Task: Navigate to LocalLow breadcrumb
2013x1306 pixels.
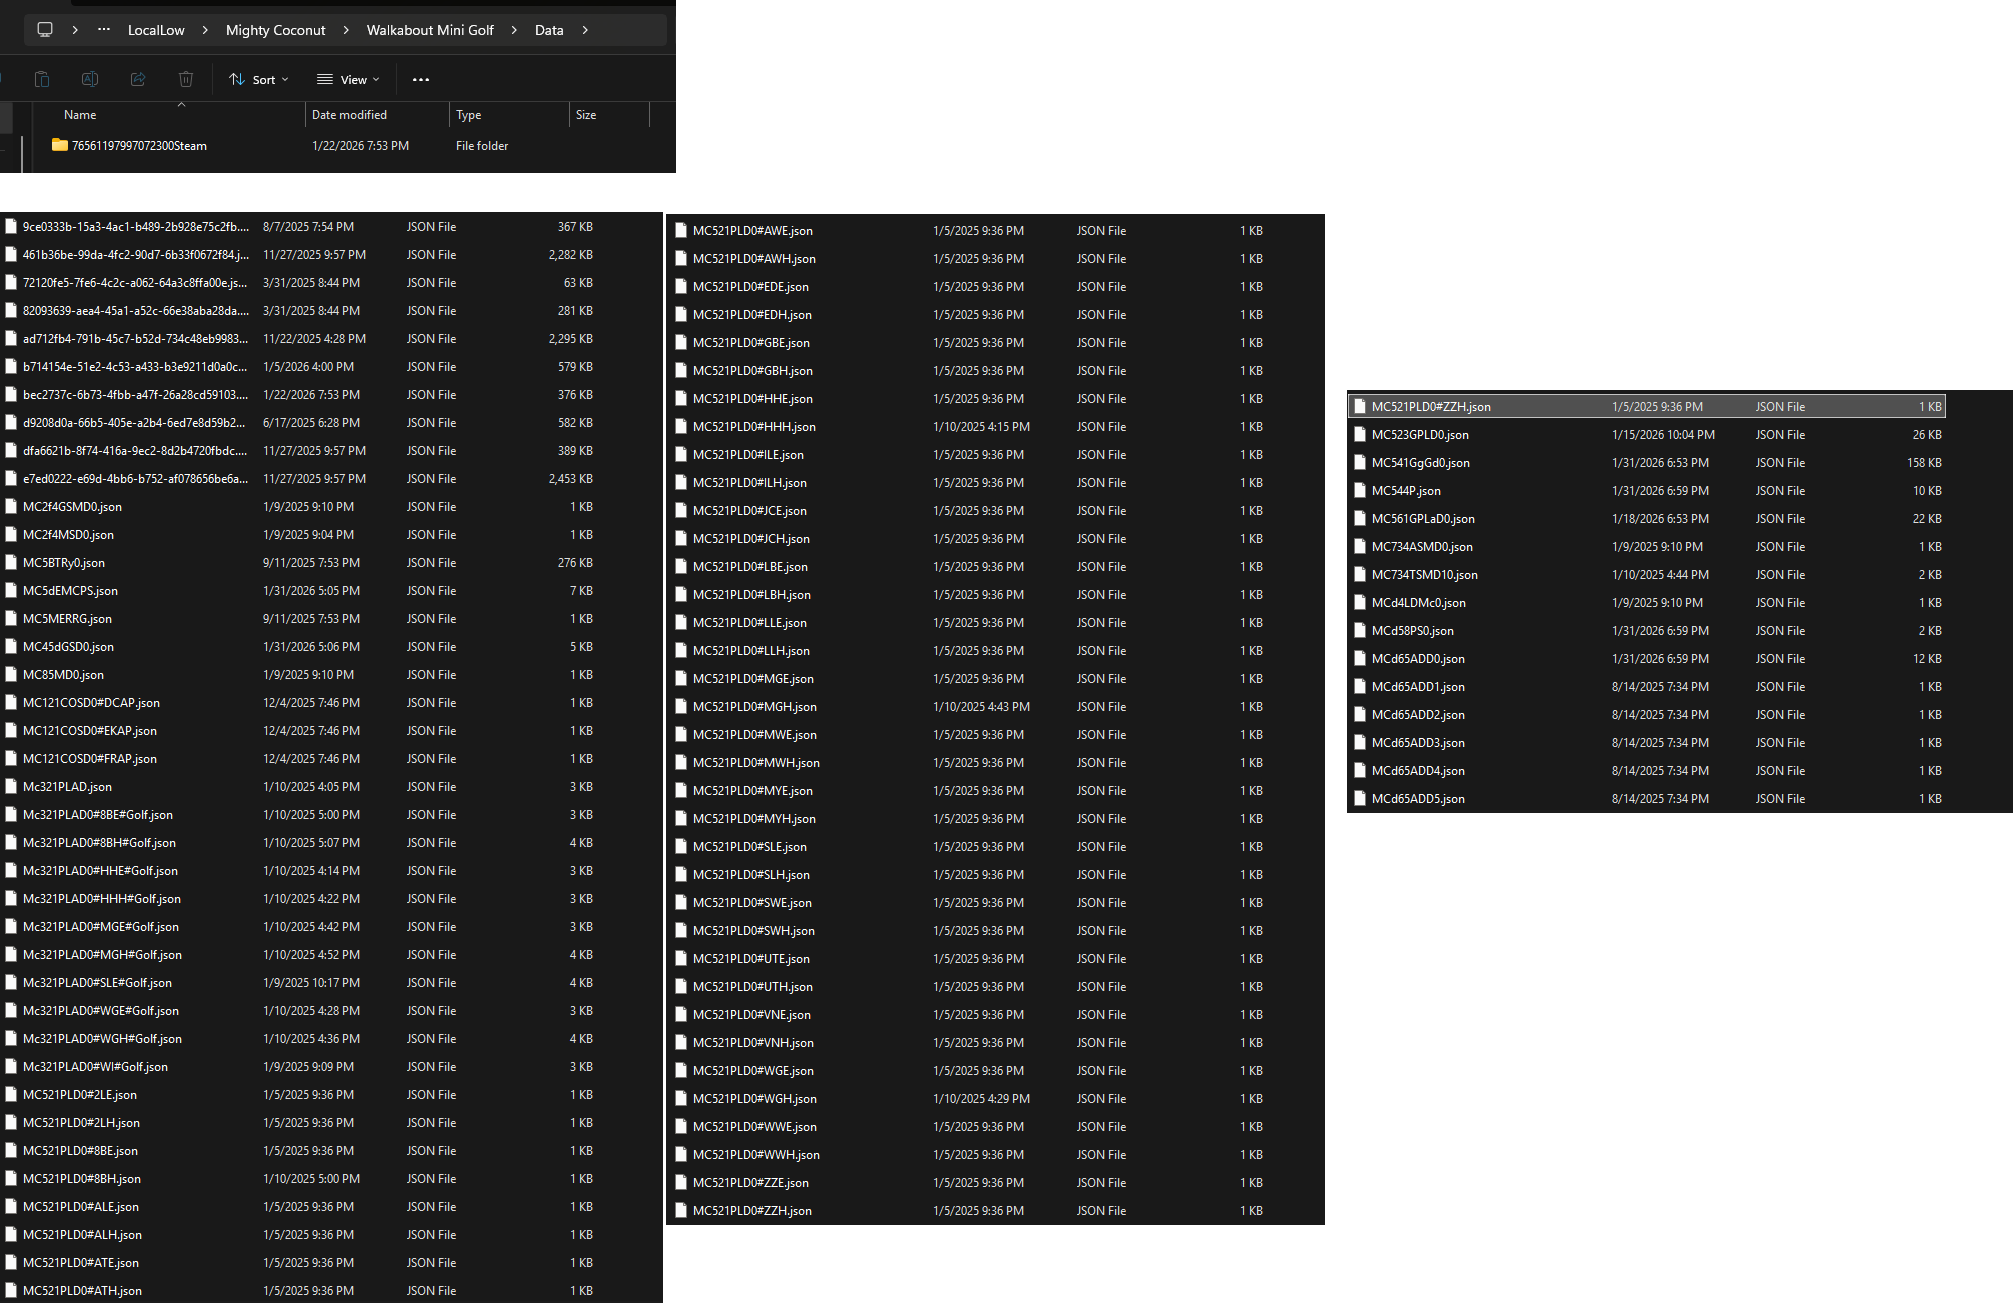Action: [x=156, y=30]
